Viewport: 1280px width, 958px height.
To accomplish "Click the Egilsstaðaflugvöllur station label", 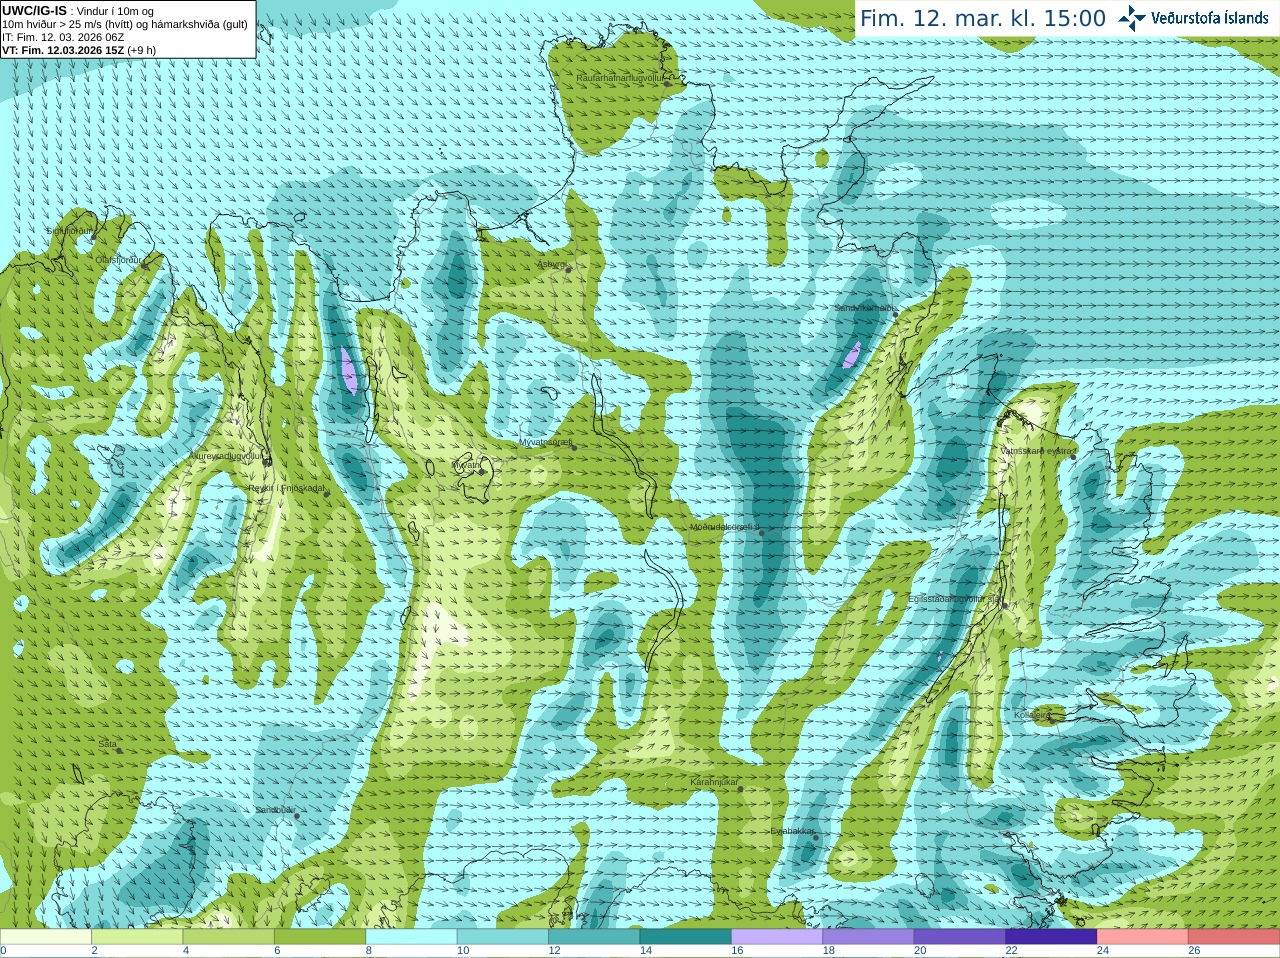I will (955, 599).
